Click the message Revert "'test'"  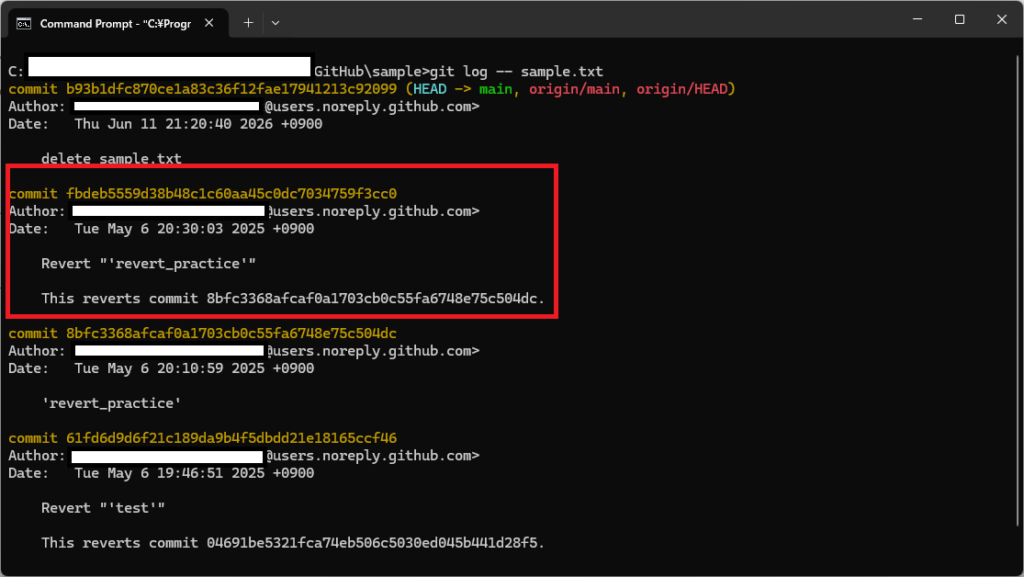click(x=103, y=508)
